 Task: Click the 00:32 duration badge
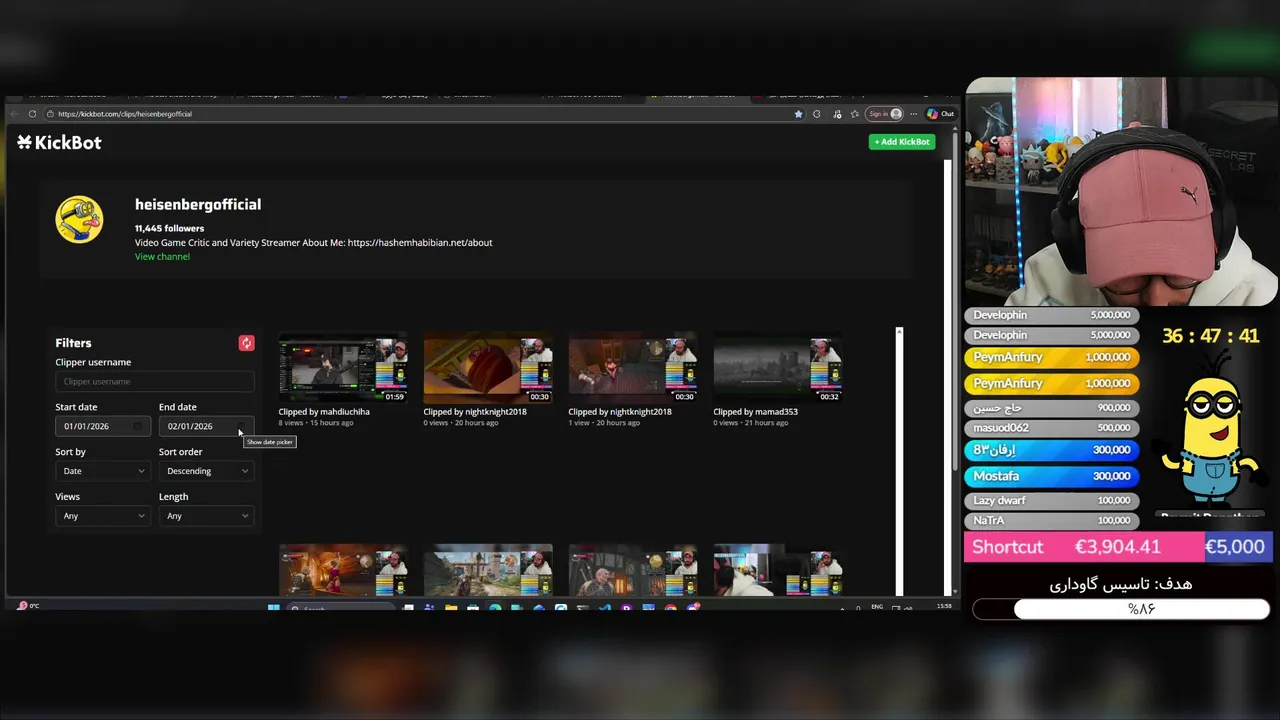coord(829,397)
